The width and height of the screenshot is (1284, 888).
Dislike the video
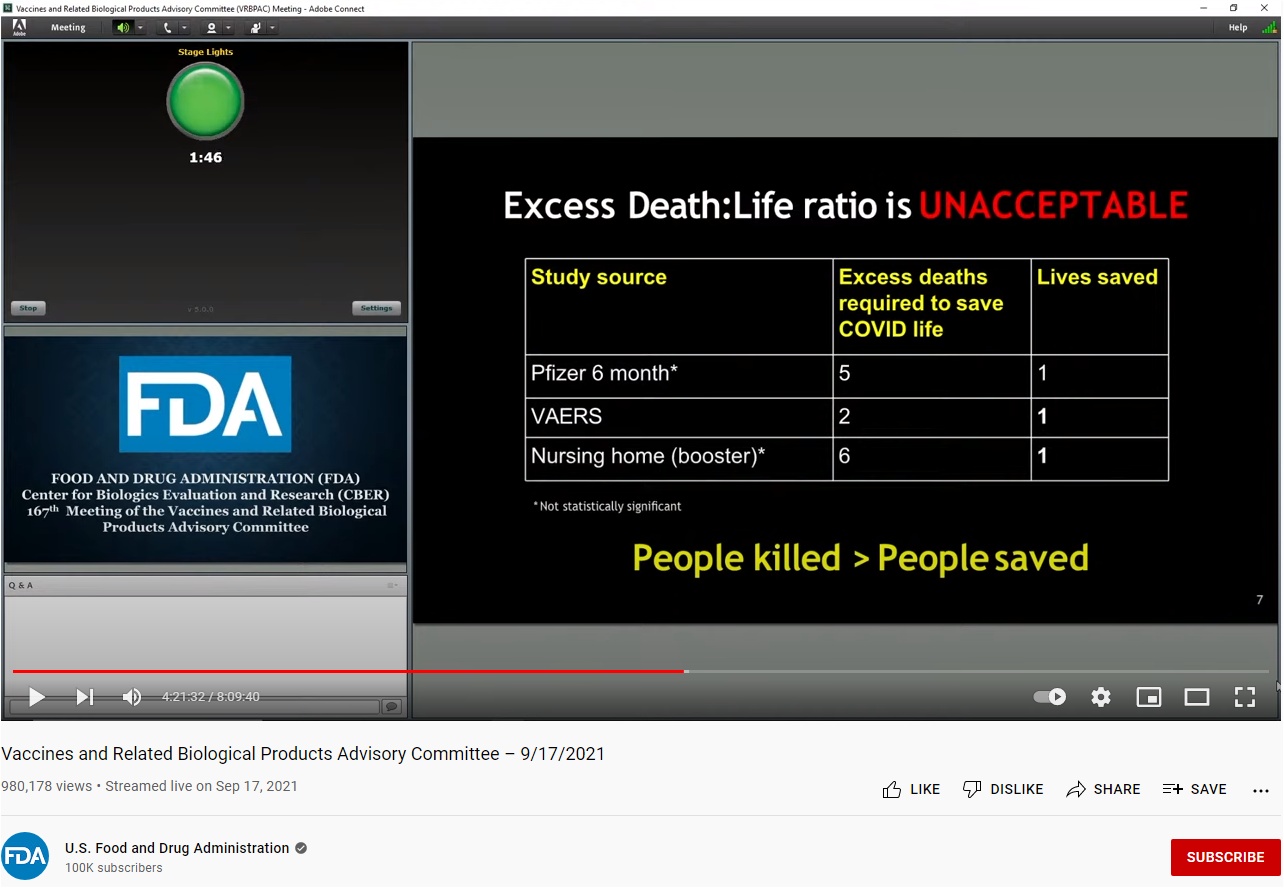pyautogui.click(x=1003, y=789)
